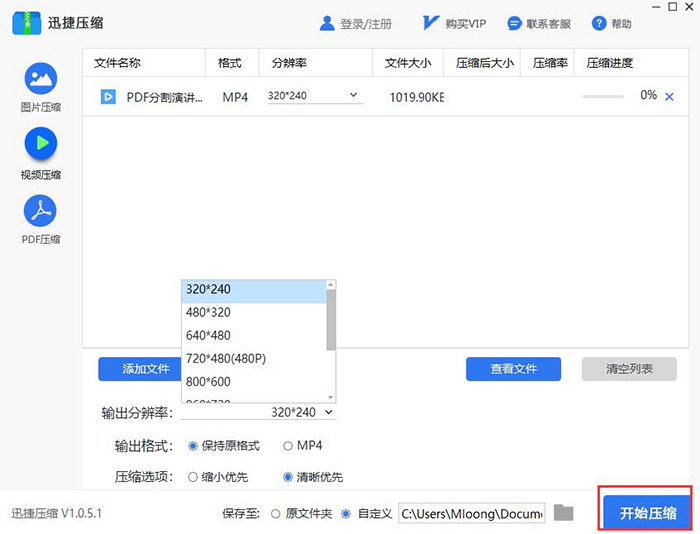Click the 0% progress value

648,95
